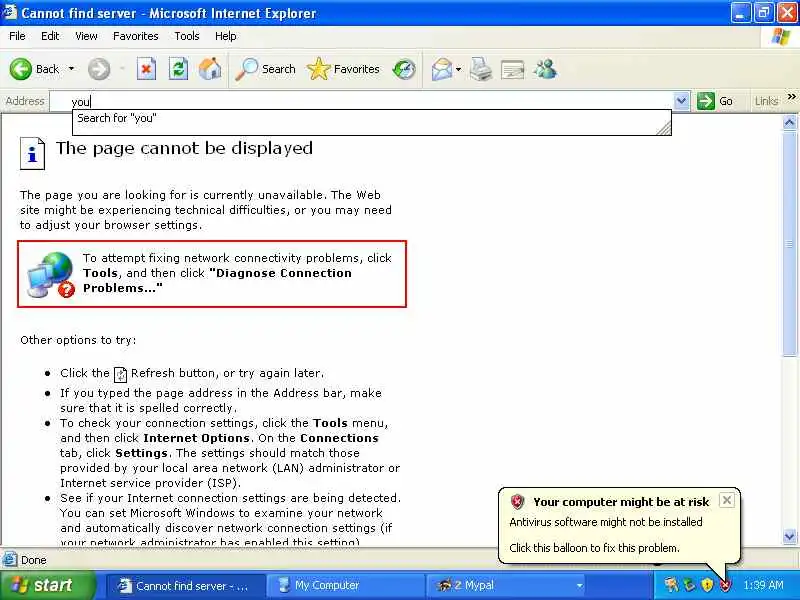Open the Search magnifier toolbar button
This screenshot has height=600, width=800.
point(266,69)
